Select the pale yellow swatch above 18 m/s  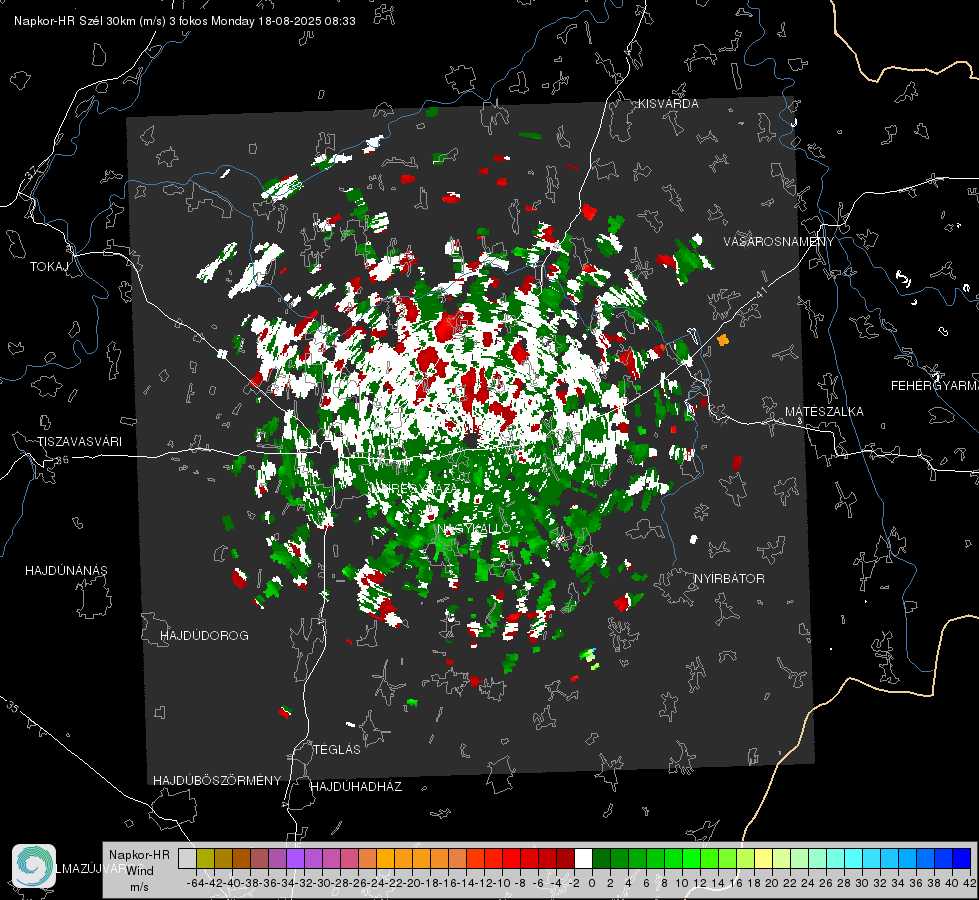764,859
